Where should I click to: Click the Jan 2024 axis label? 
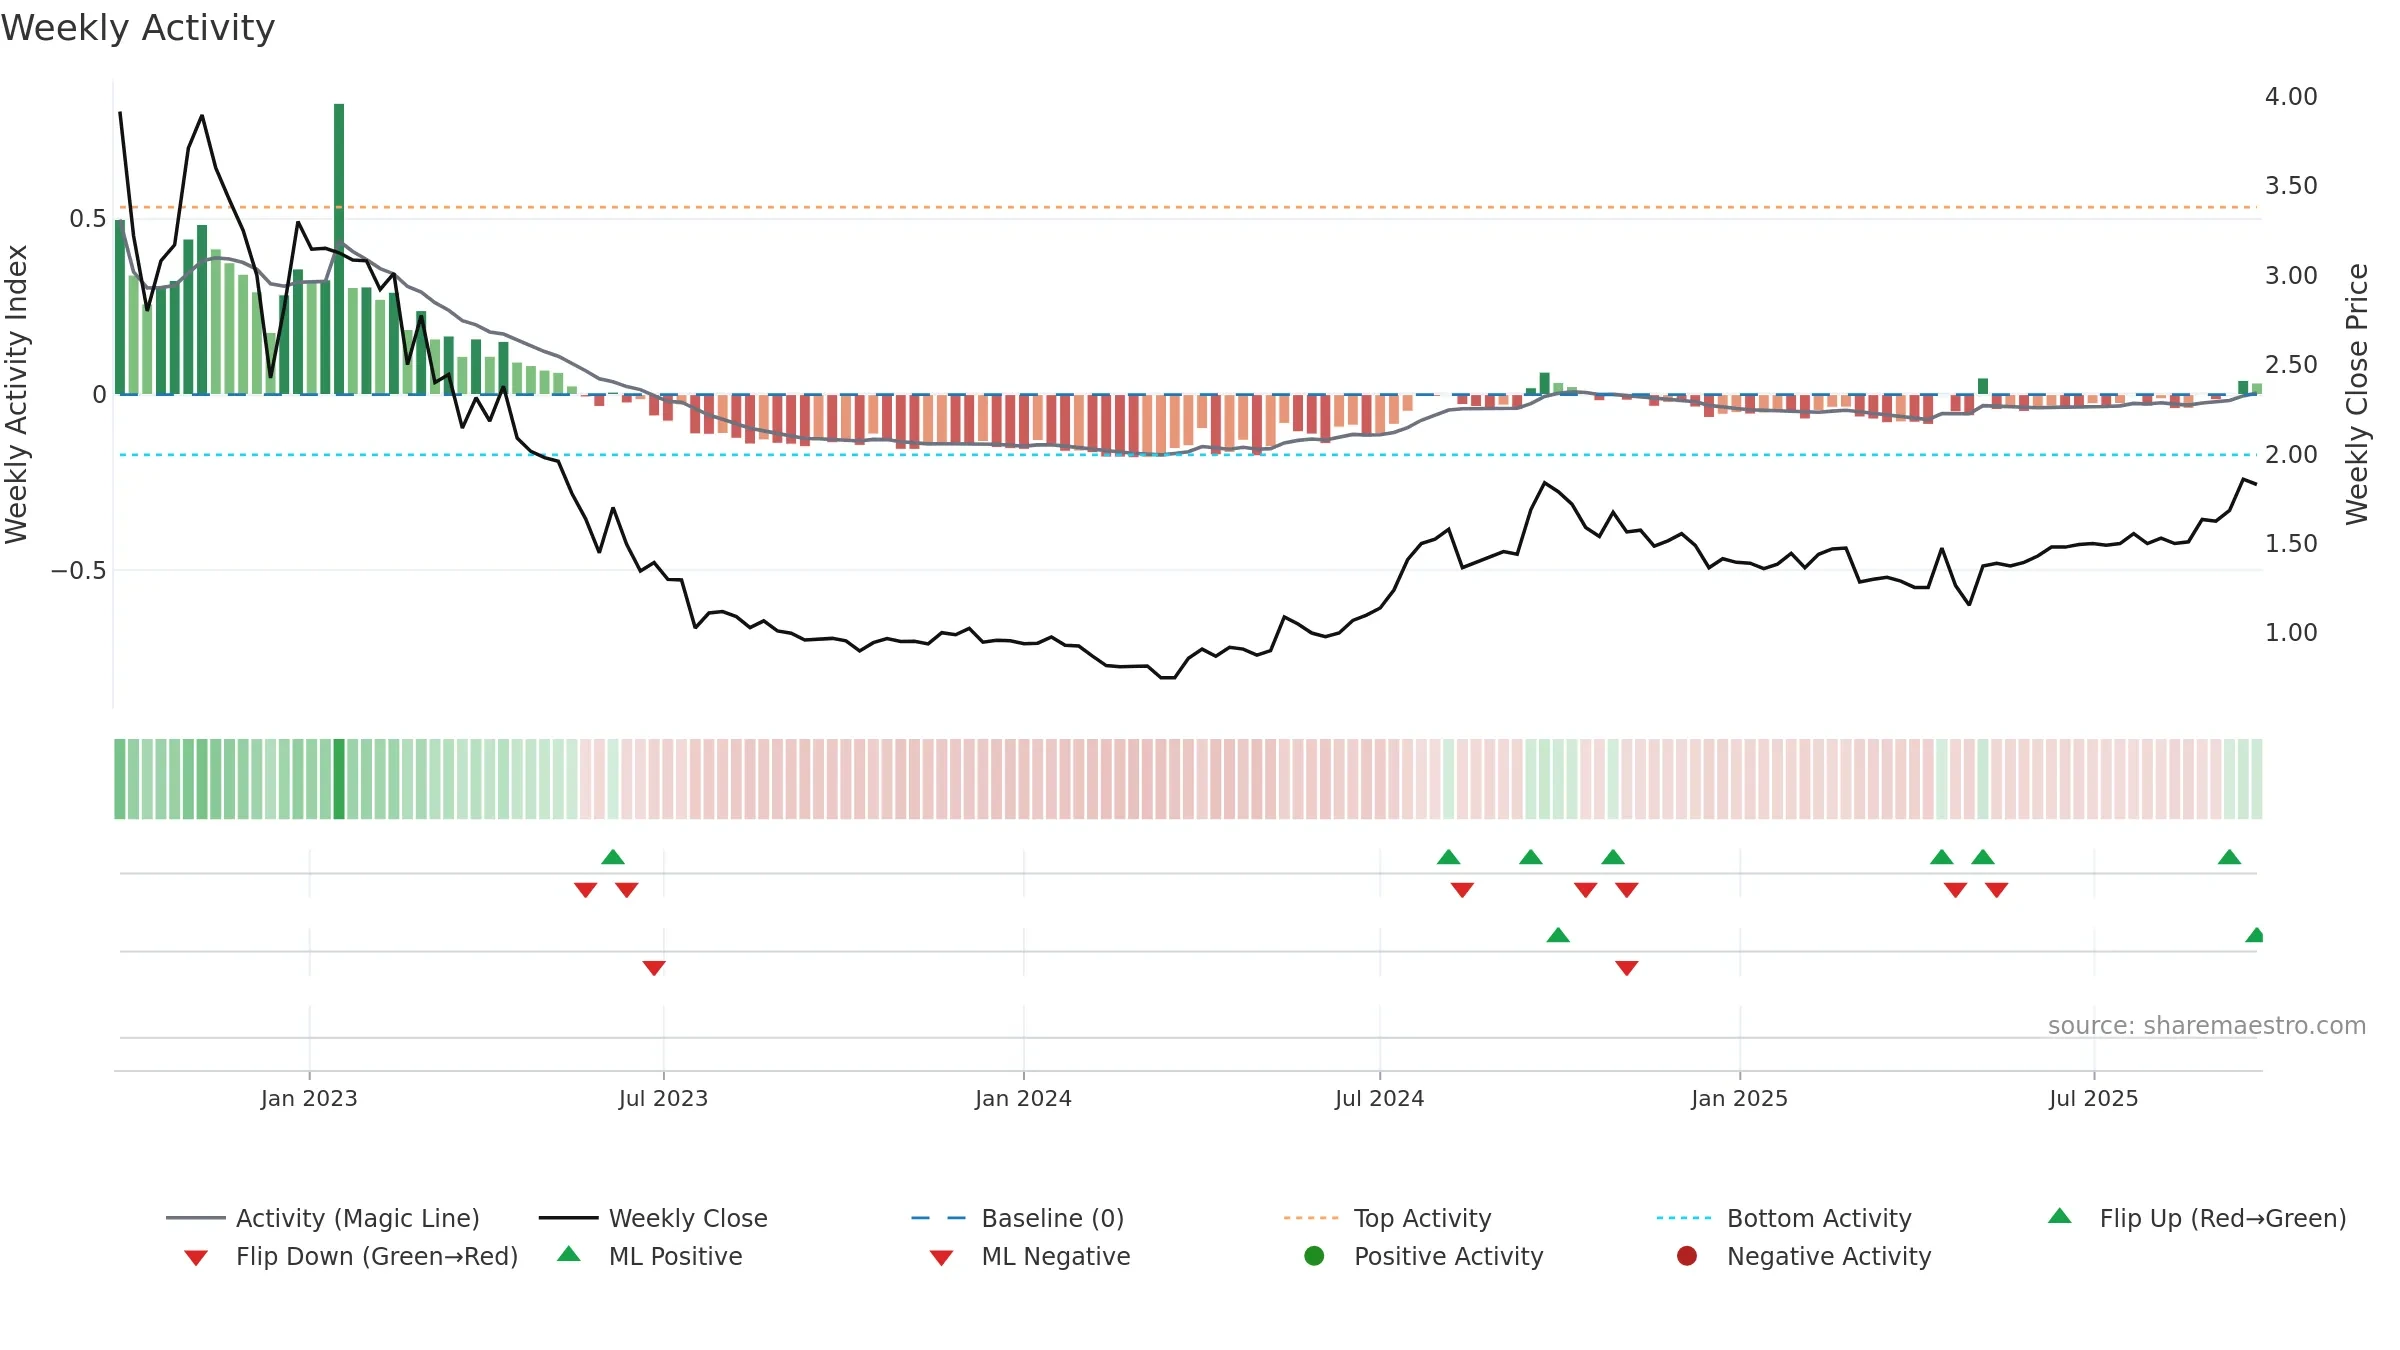tap(1023, 1098)
